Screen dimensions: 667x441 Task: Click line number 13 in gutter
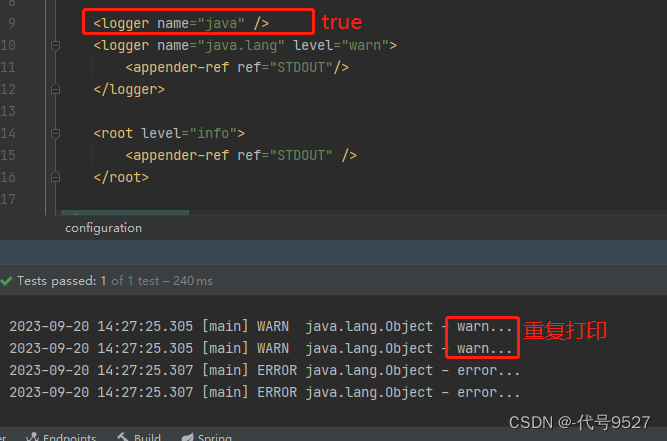click(8, 111)
